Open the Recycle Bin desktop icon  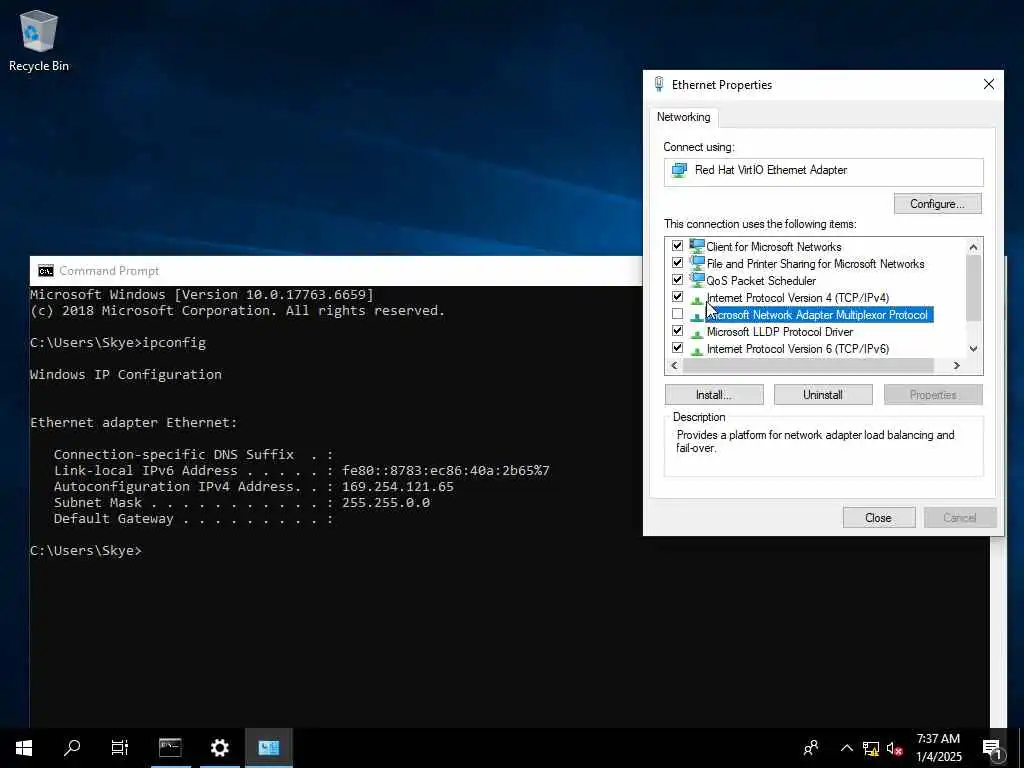39,40
